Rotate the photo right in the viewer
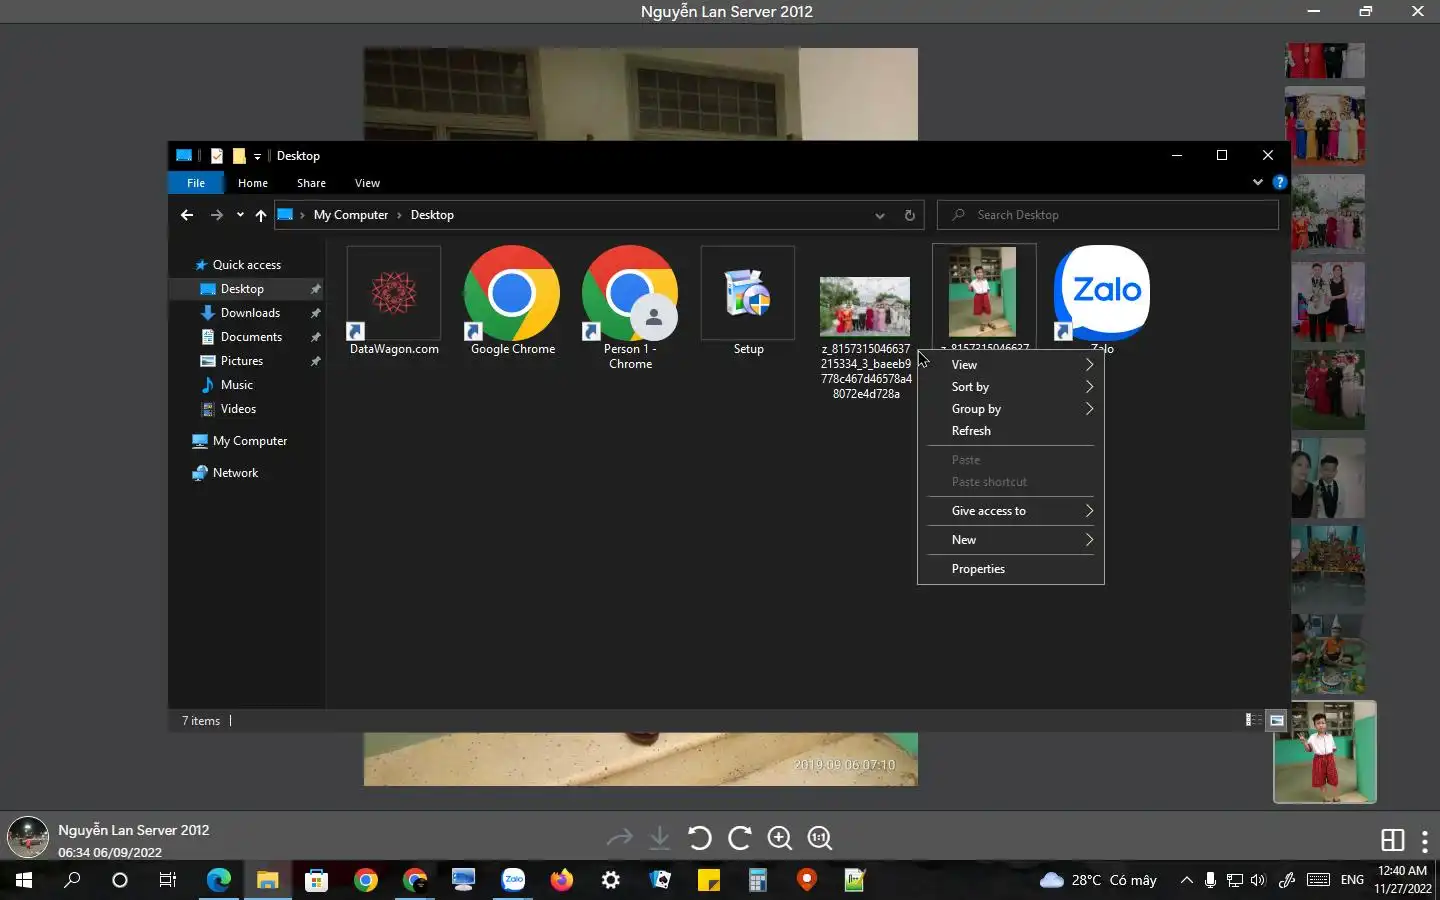Screen dimensions: 1440x900 [740, 838]
